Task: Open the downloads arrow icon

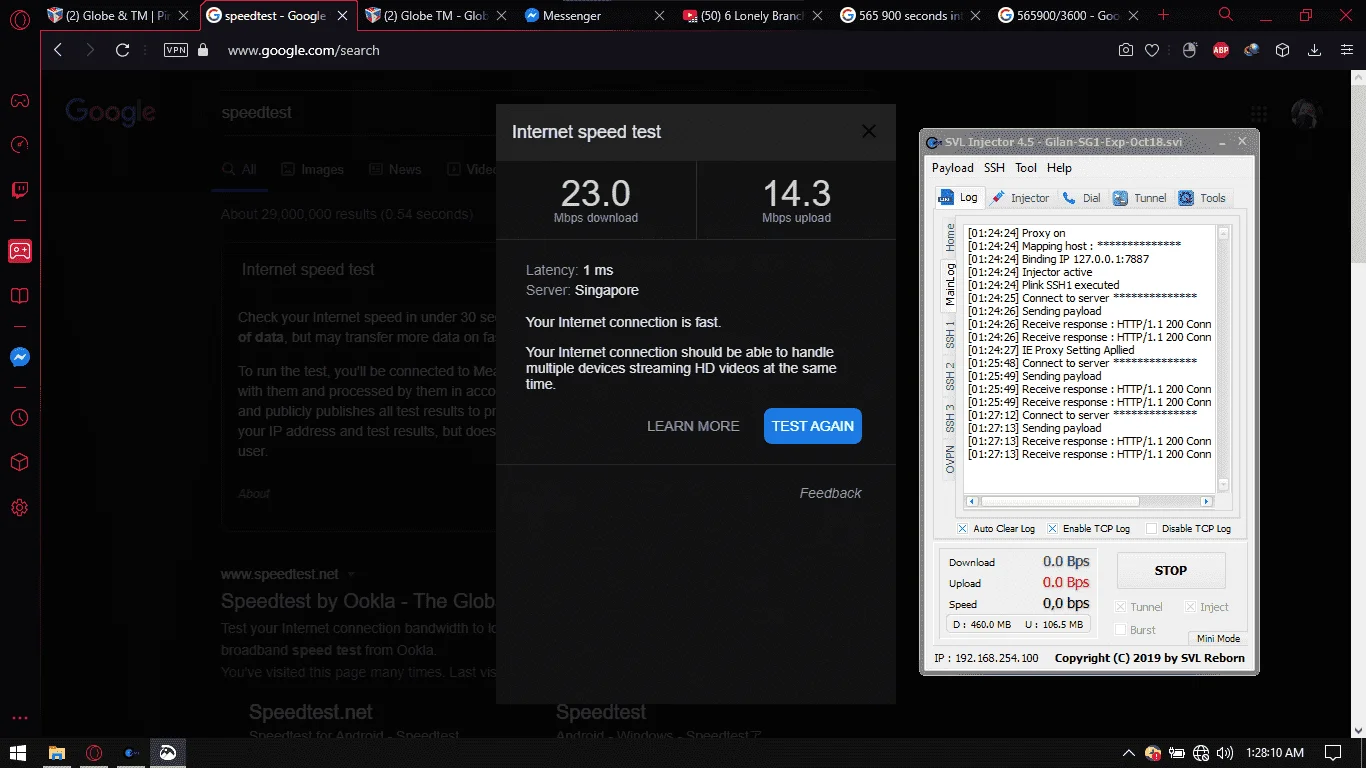Action: (1315, 50)
